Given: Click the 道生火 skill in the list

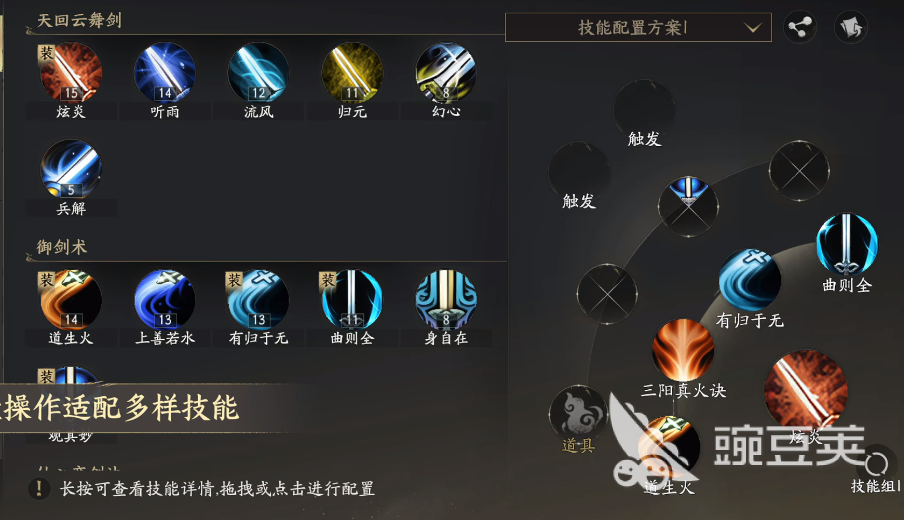Looking at the screenshot, I should 71,300.
